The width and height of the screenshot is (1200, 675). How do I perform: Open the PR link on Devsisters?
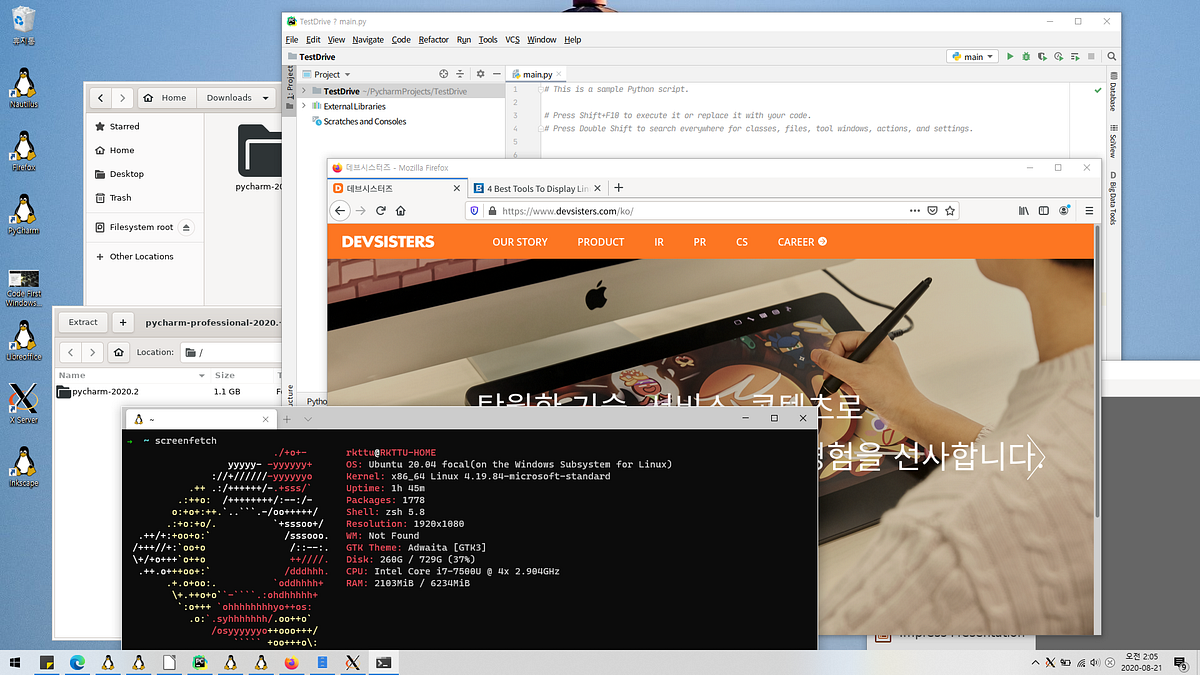[700, 242]
